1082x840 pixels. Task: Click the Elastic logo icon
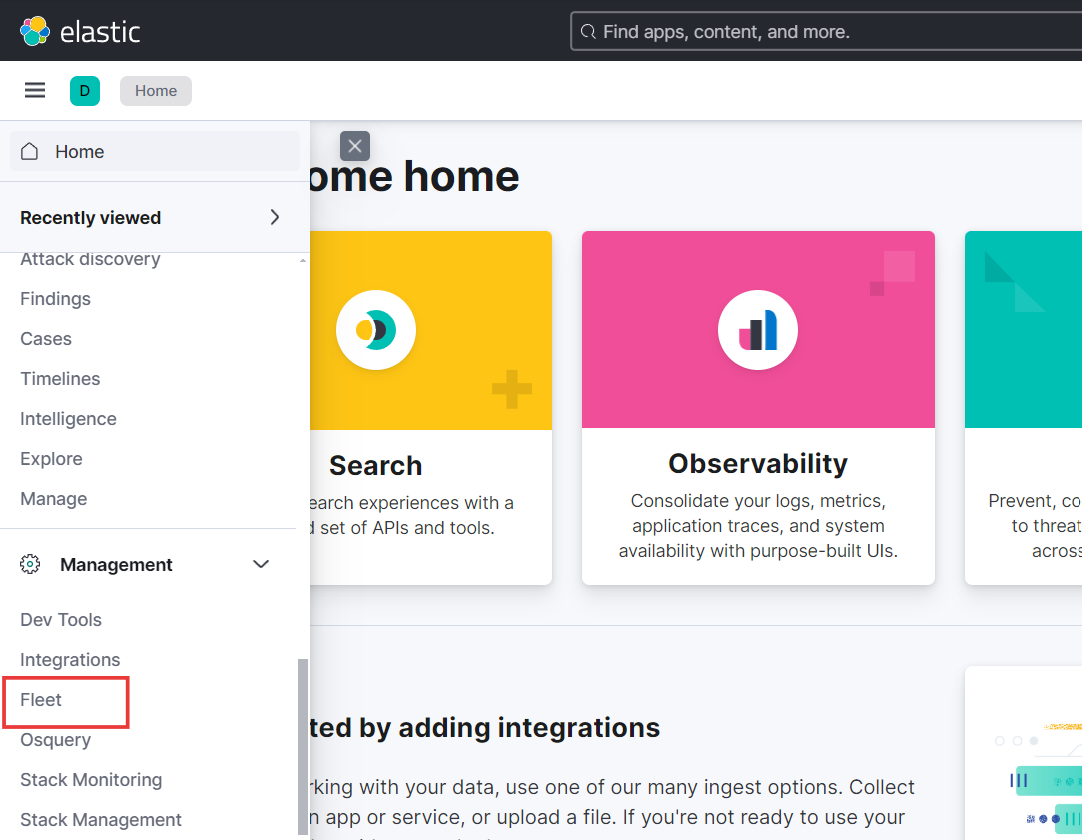[35, 31]
